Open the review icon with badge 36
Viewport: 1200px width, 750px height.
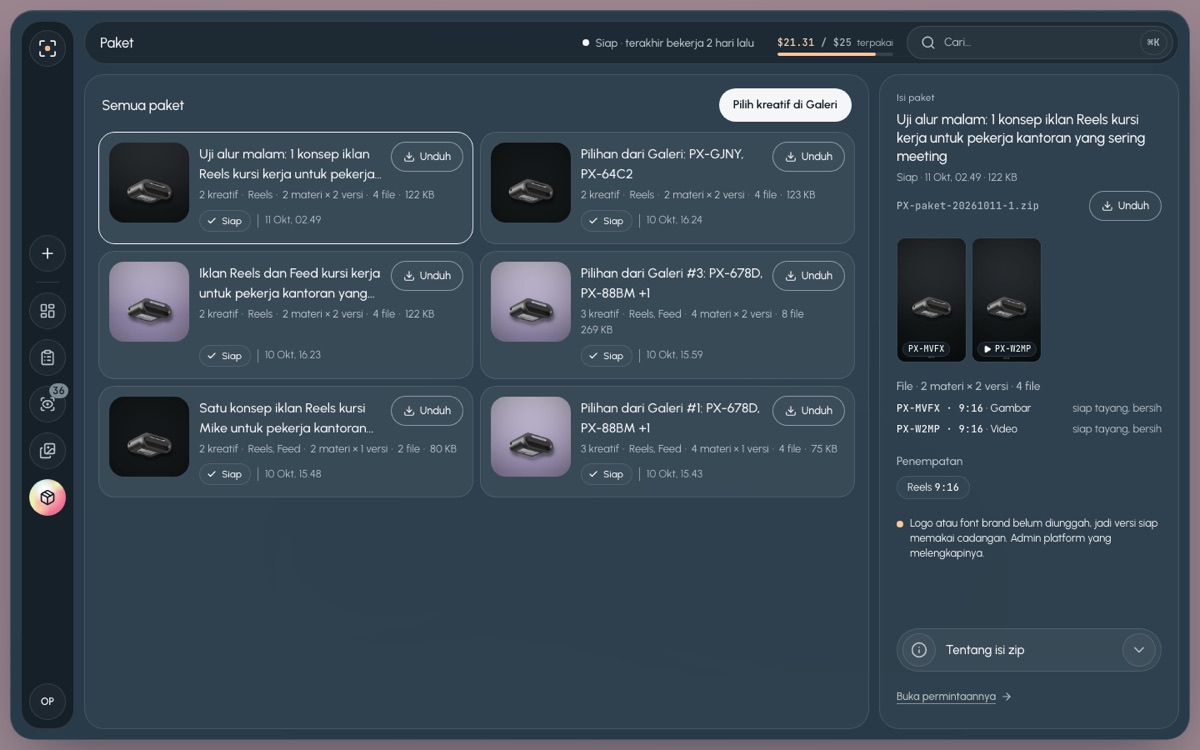[47, 404]
